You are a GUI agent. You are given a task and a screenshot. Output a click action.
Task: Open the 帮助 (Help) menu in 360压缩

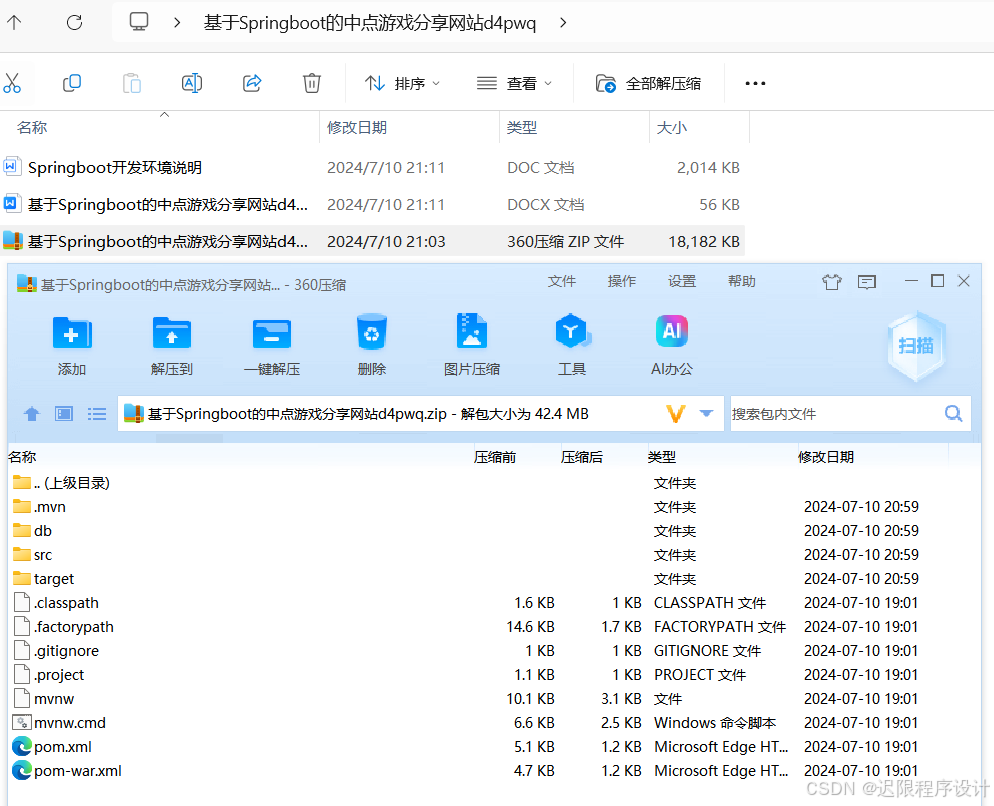pyautogui.click(x=741, y=281)
